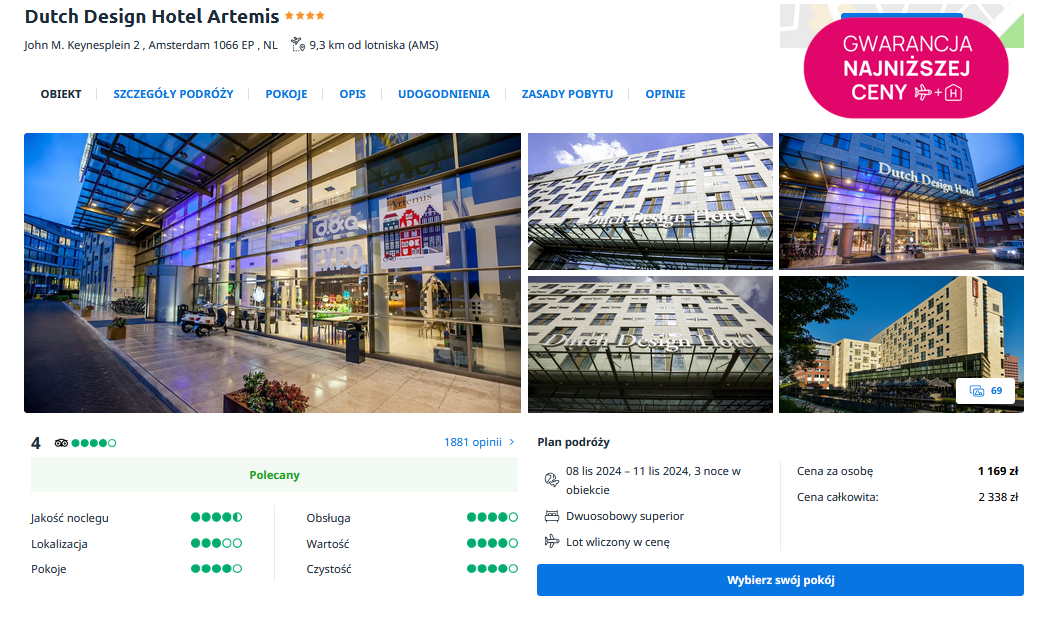Viewport: 1053px width, 623px height.
Task: Switch to SZCZEGÓŁY PODRÓŻY tab
Action: click(173, 94)
